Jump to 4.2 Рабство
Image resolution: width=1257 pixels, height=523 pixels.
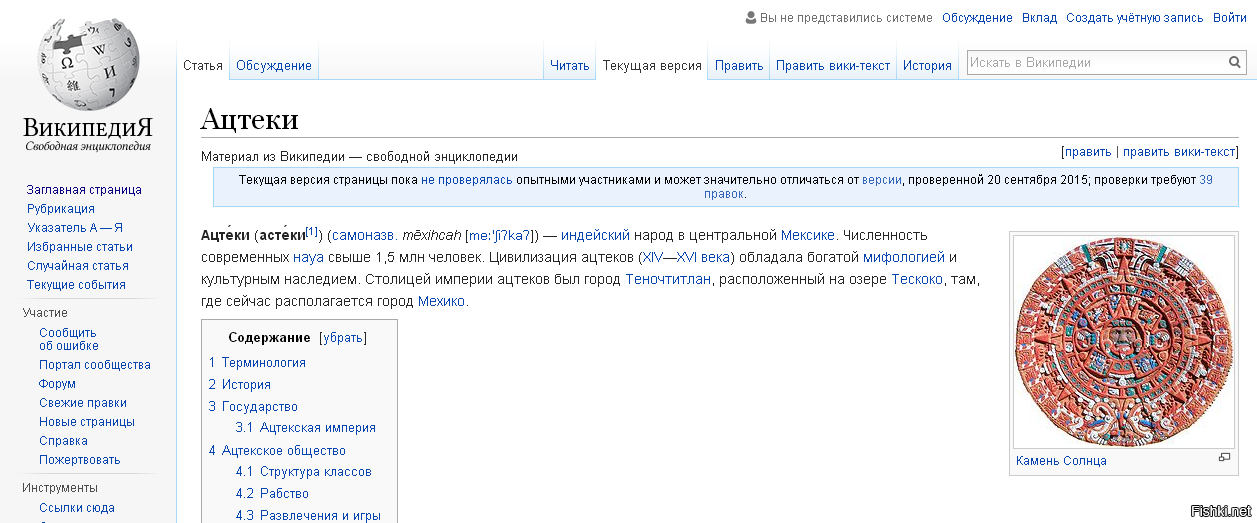click(272, 494)
